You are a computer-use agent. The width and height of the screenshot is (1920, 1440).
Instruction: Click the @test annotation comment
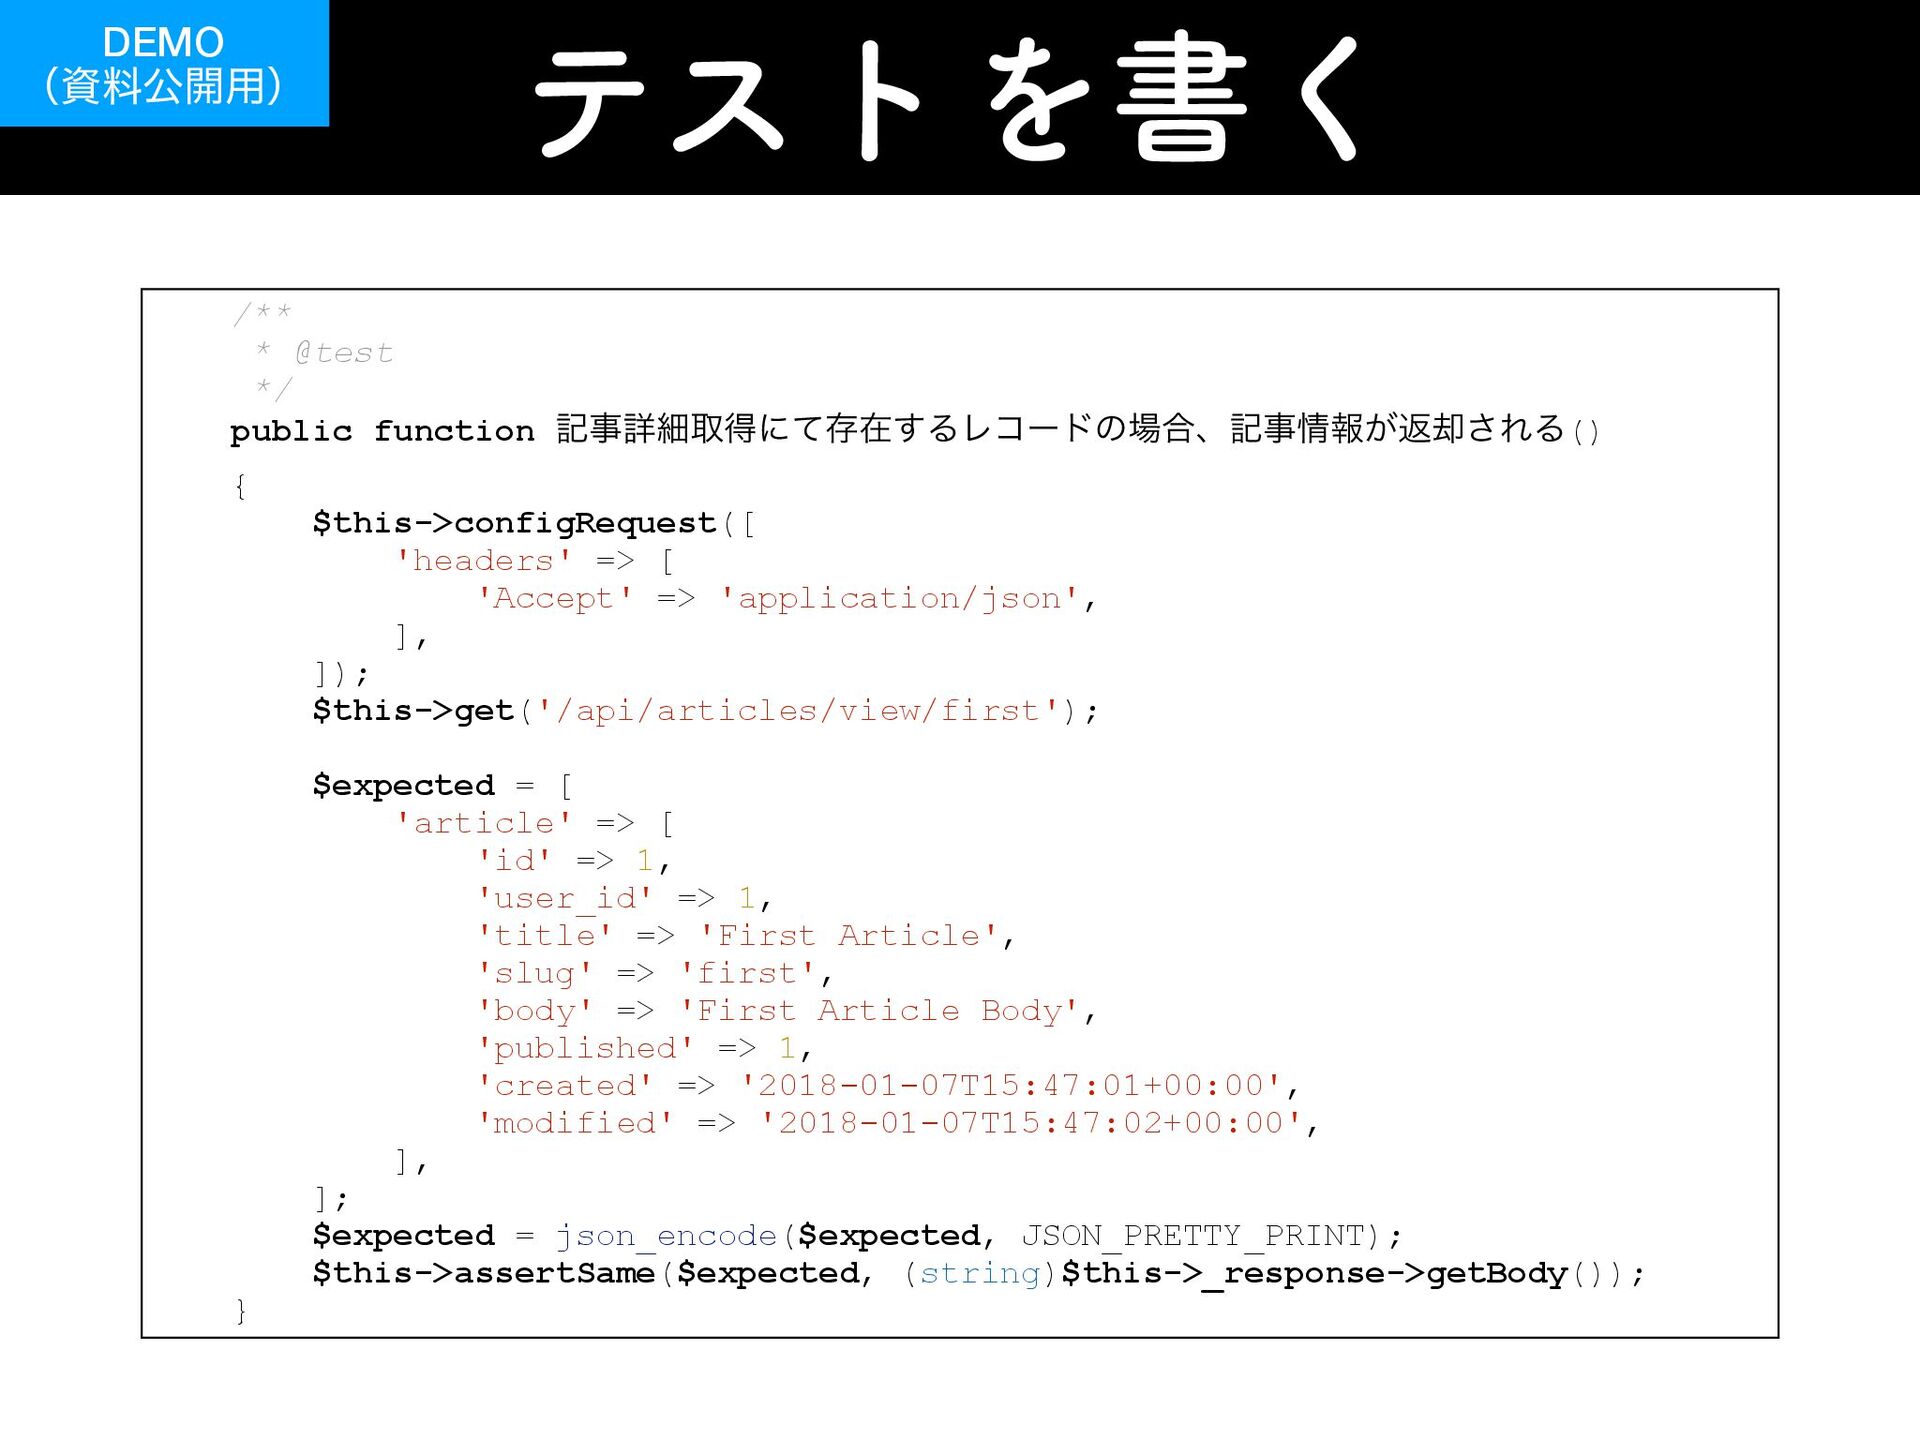coord(344,353)
